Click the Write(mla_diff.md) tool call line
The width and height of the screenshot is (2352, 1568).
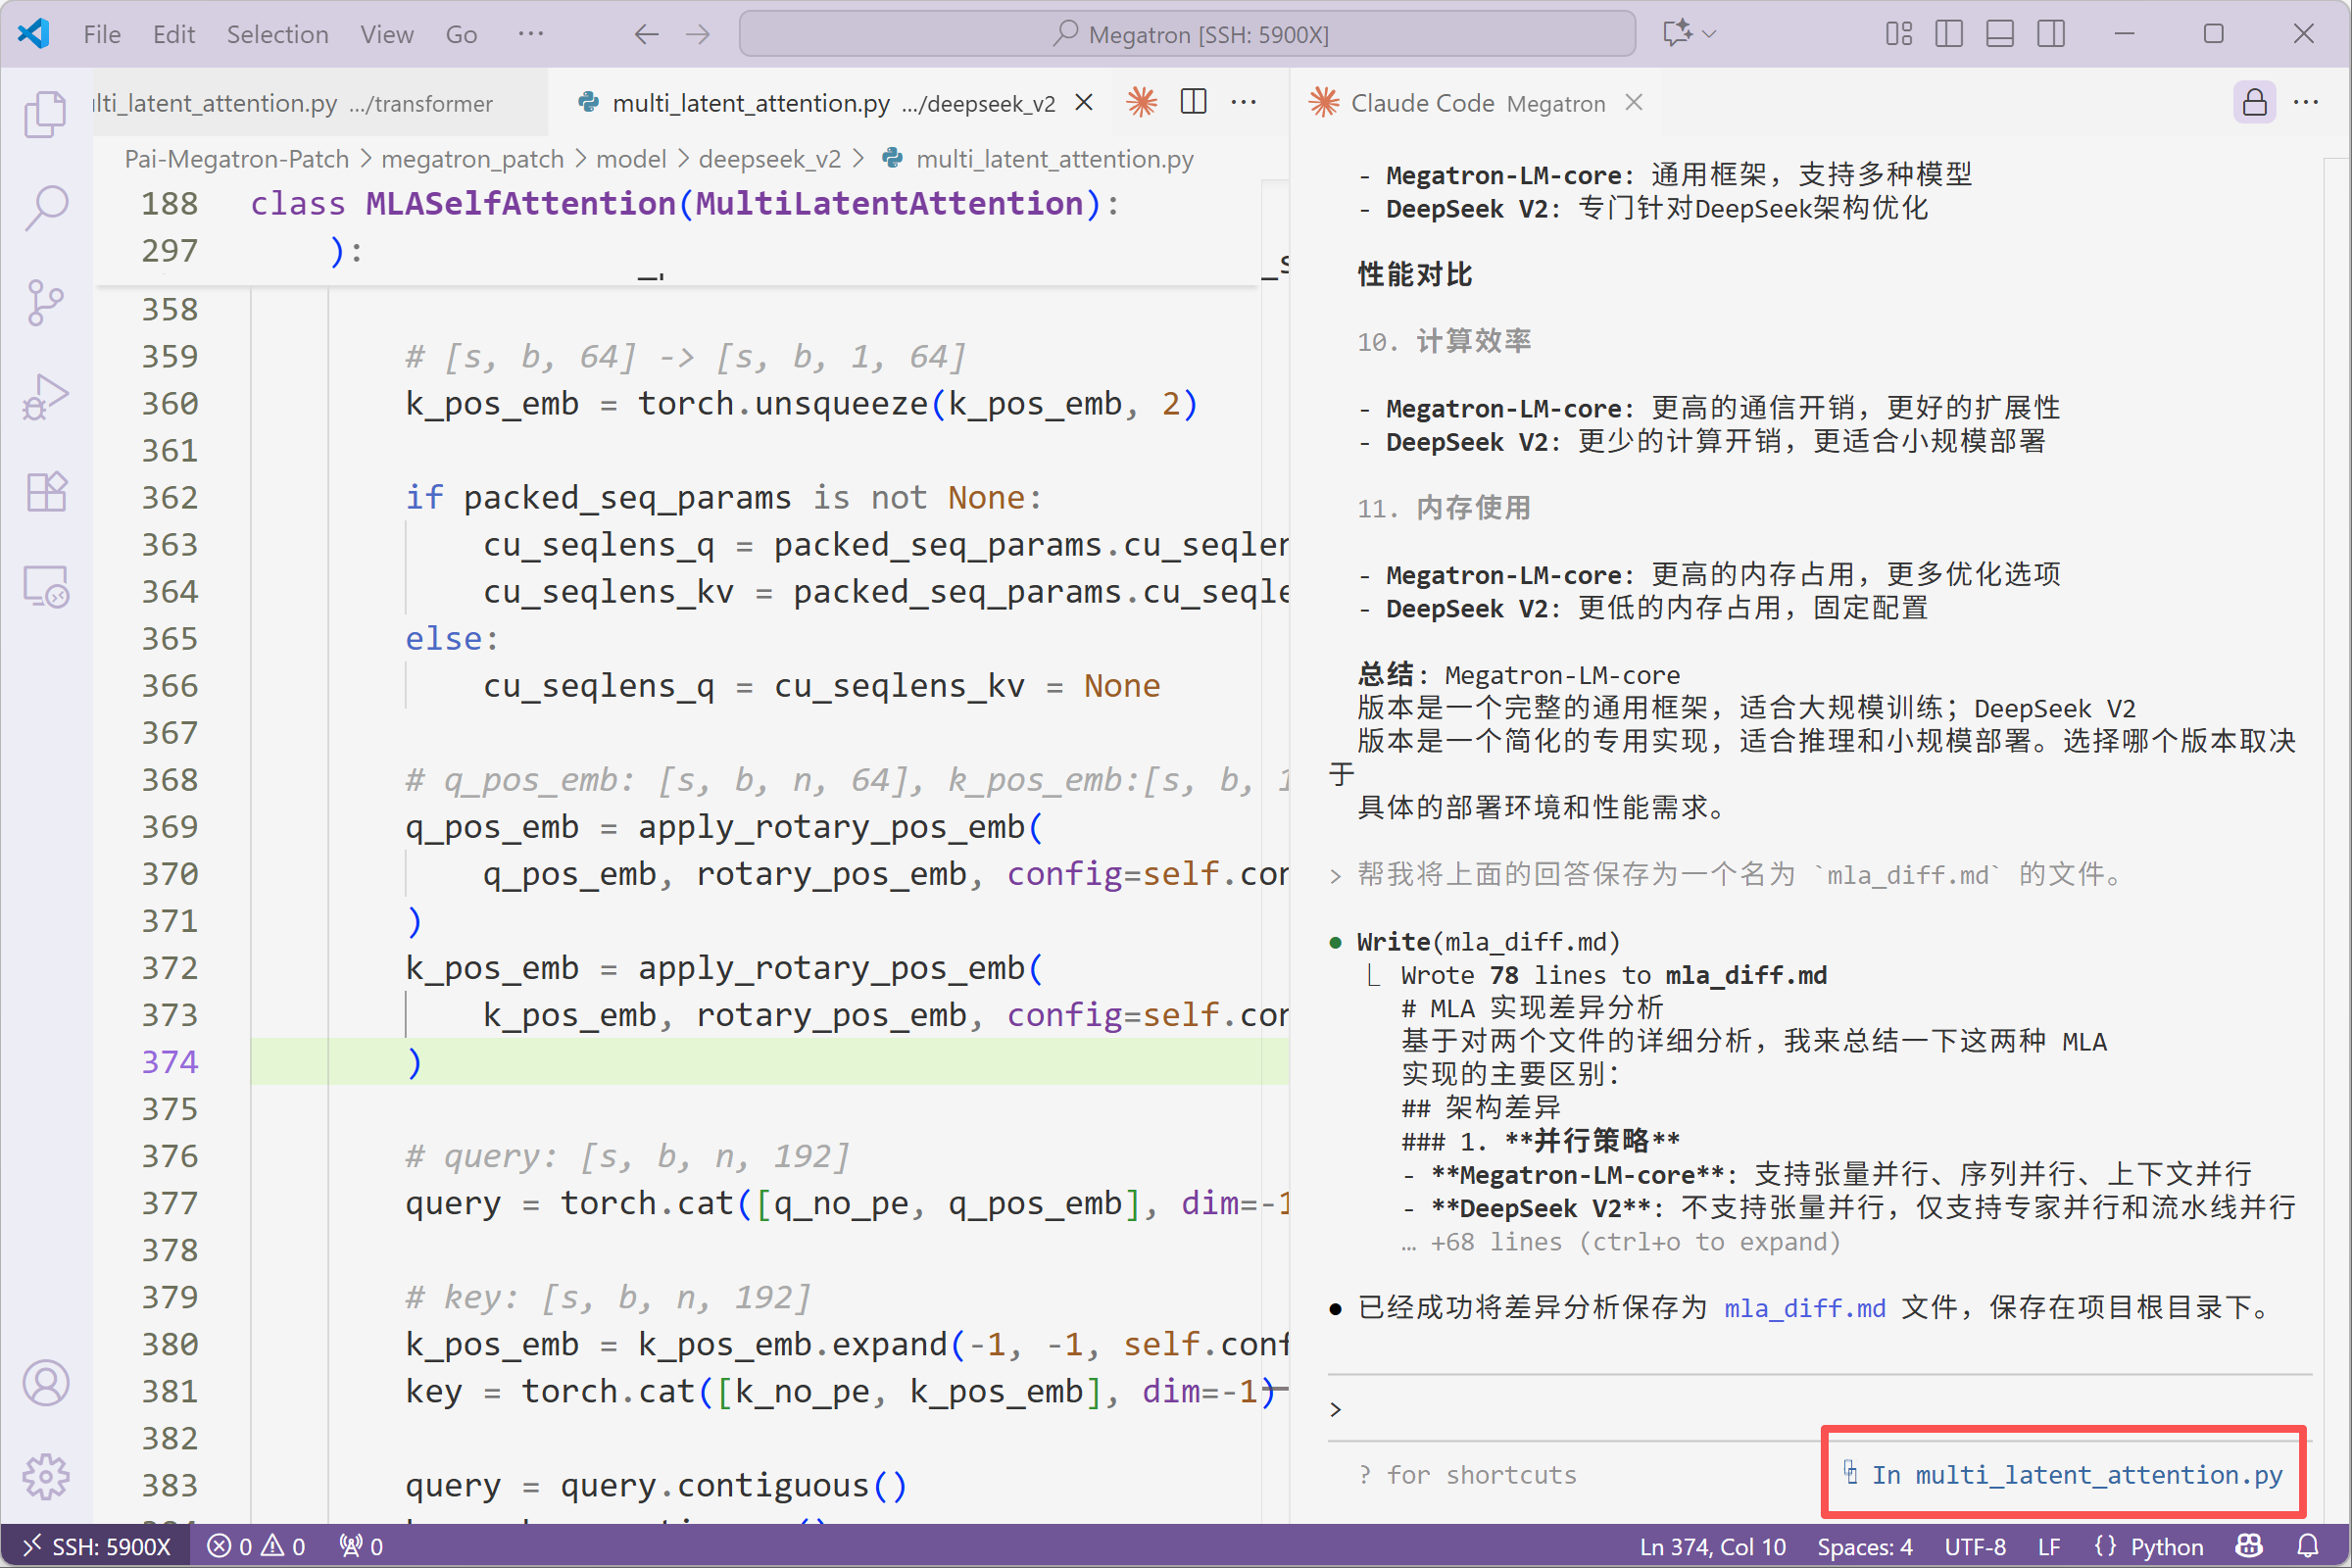coord(1488,942)
